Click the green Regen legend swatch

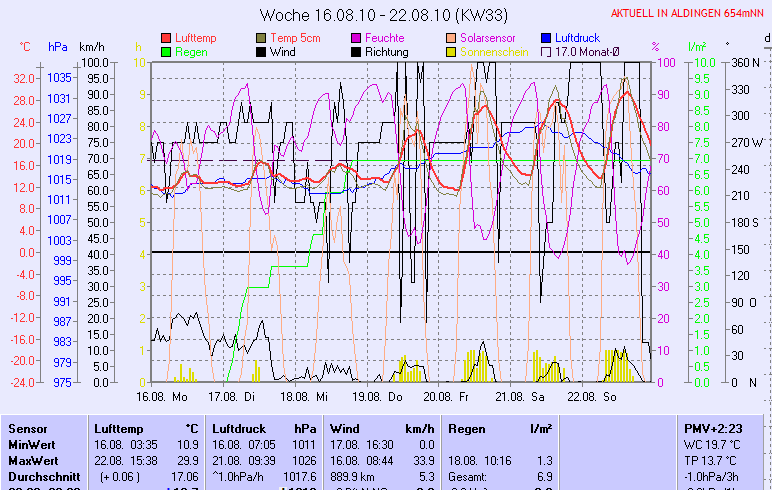(x=166, y=51)
